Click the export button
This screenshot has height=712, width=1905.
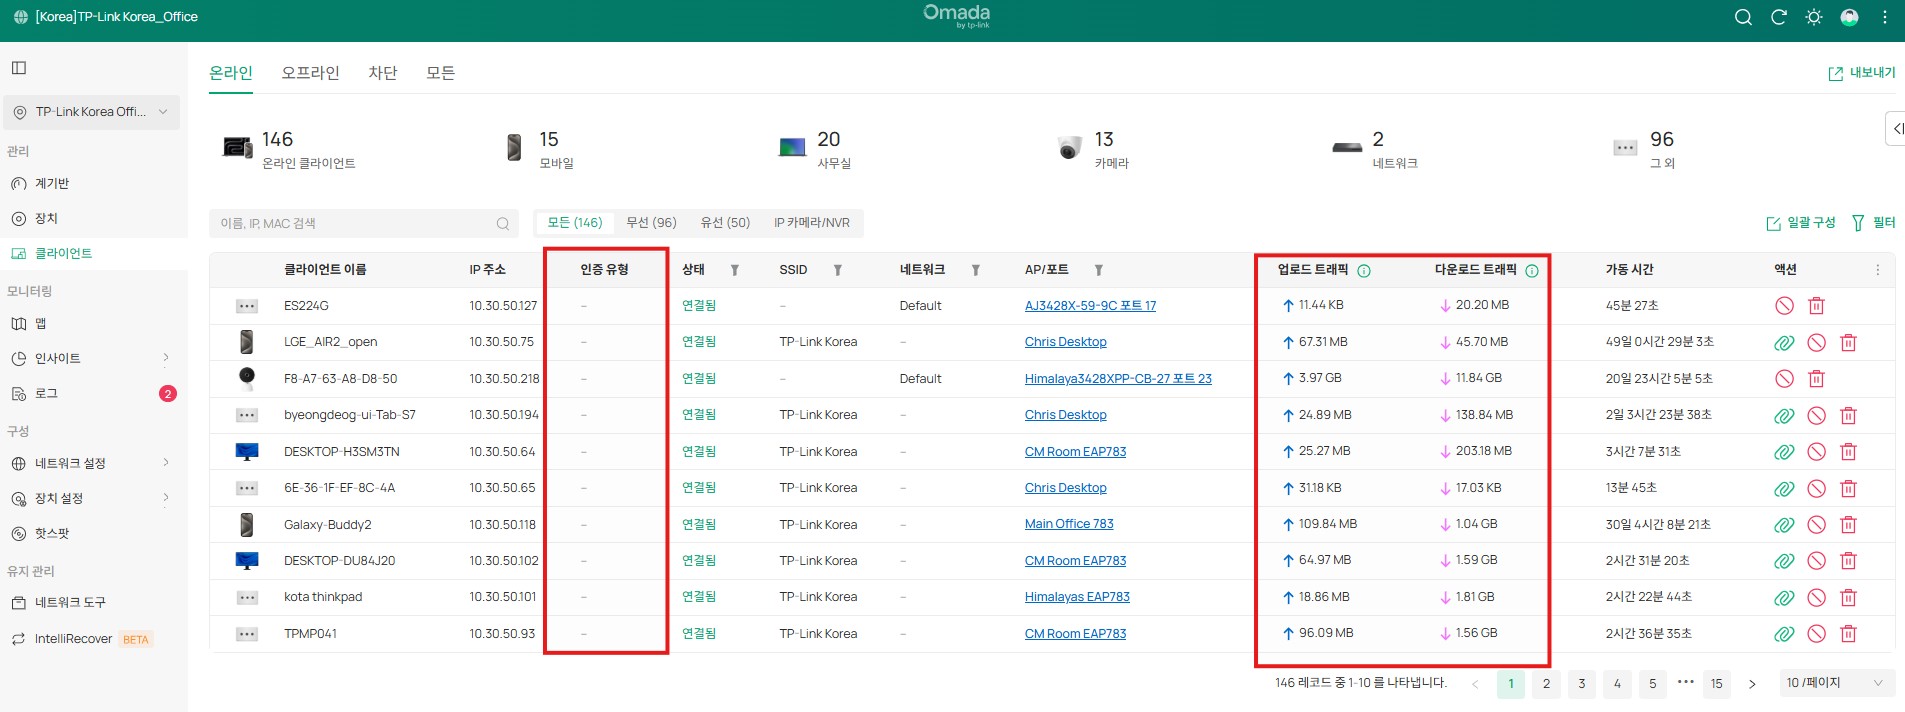pos(1861,73)
